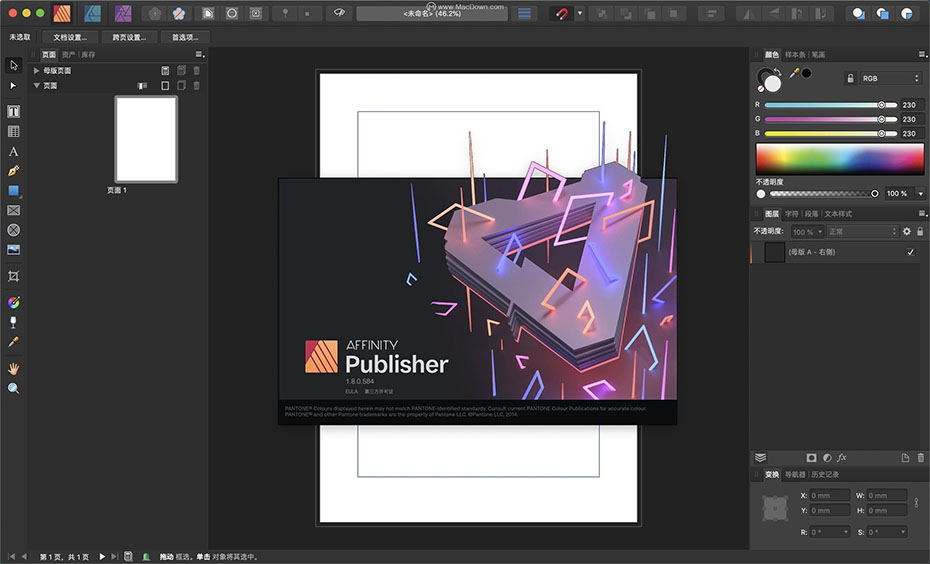
Task: Pick the Table tool
Action: click(14, 132)
